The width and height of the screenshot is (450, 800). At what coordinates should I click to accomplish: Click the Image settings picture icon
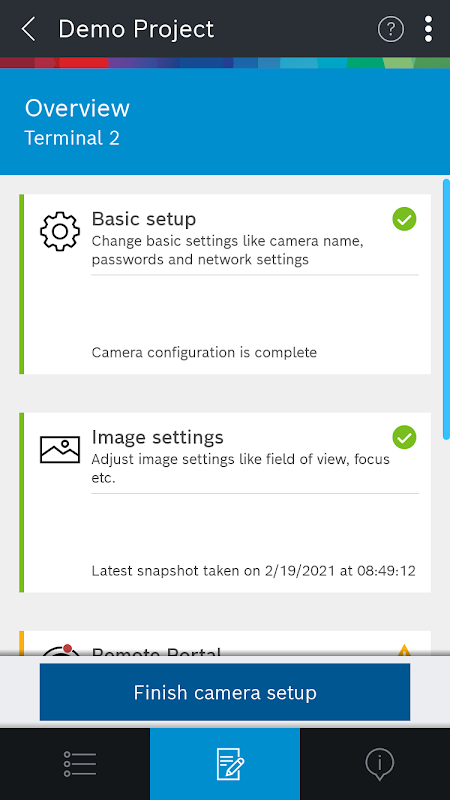(60, 449)
